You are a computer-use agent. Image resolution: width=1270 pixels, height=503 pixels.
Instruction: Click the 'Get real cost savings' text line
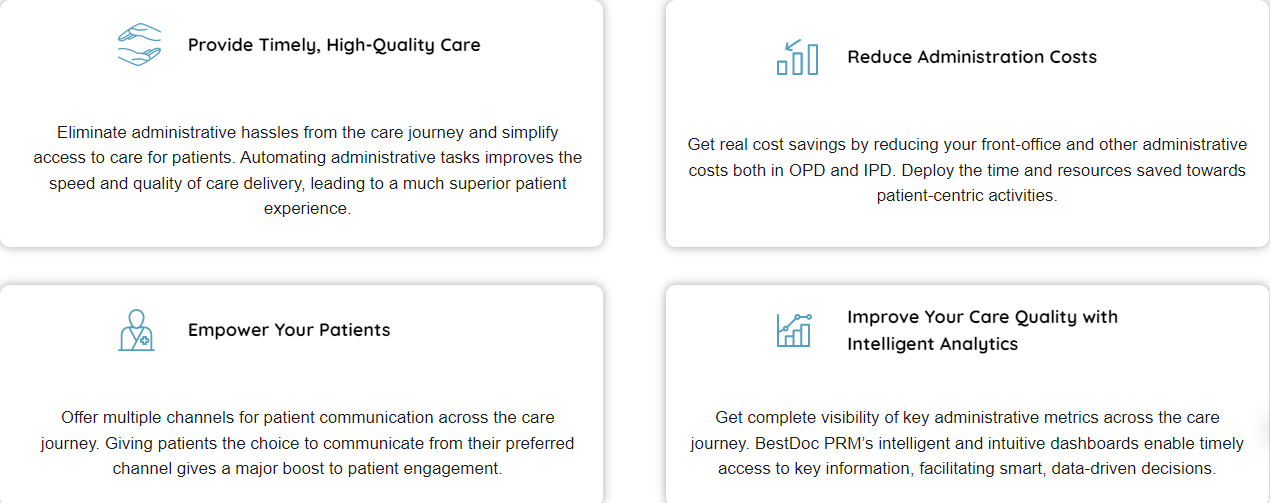point(967,144)
